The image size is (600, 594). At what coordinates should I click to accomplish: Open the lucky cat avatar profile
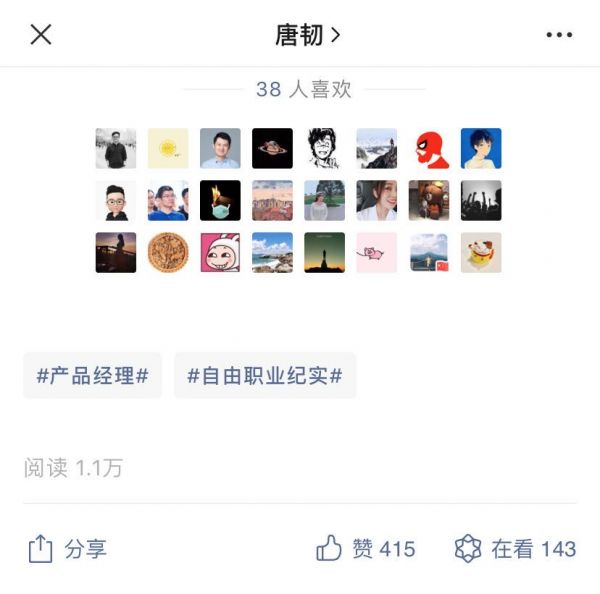tap(481, 253)
